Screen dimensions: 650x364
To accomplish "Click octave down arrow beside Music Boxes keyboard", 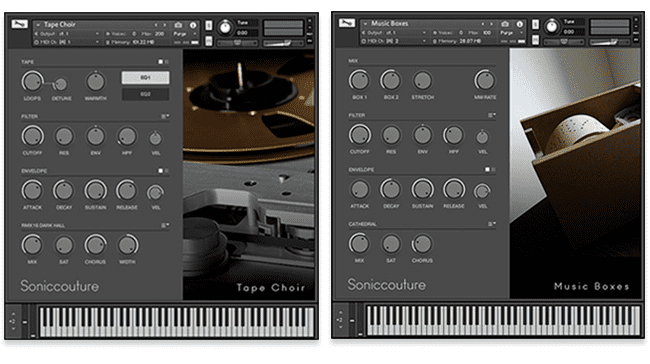I will [x=340, y=328].
